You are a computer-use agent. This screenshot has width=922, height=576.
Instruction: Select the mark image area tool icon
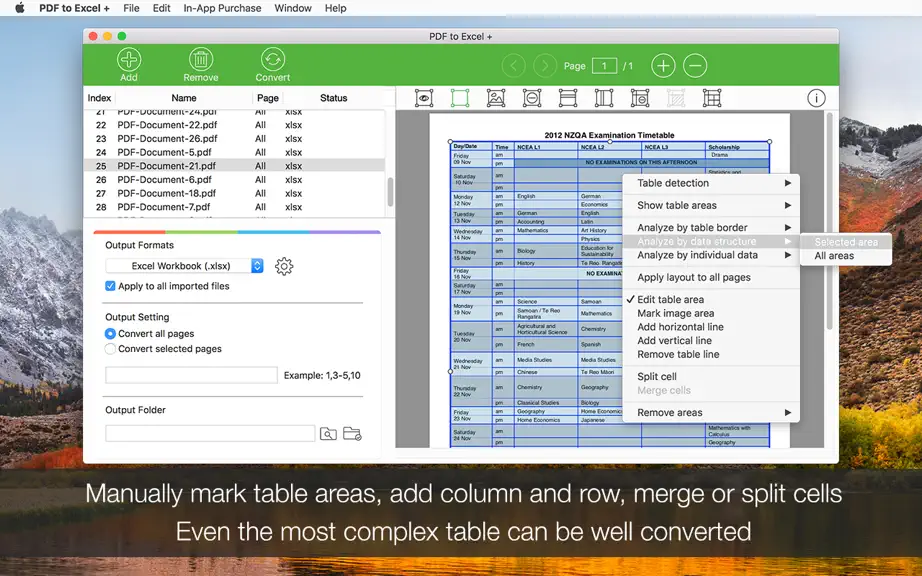click(x=496, y=98)
